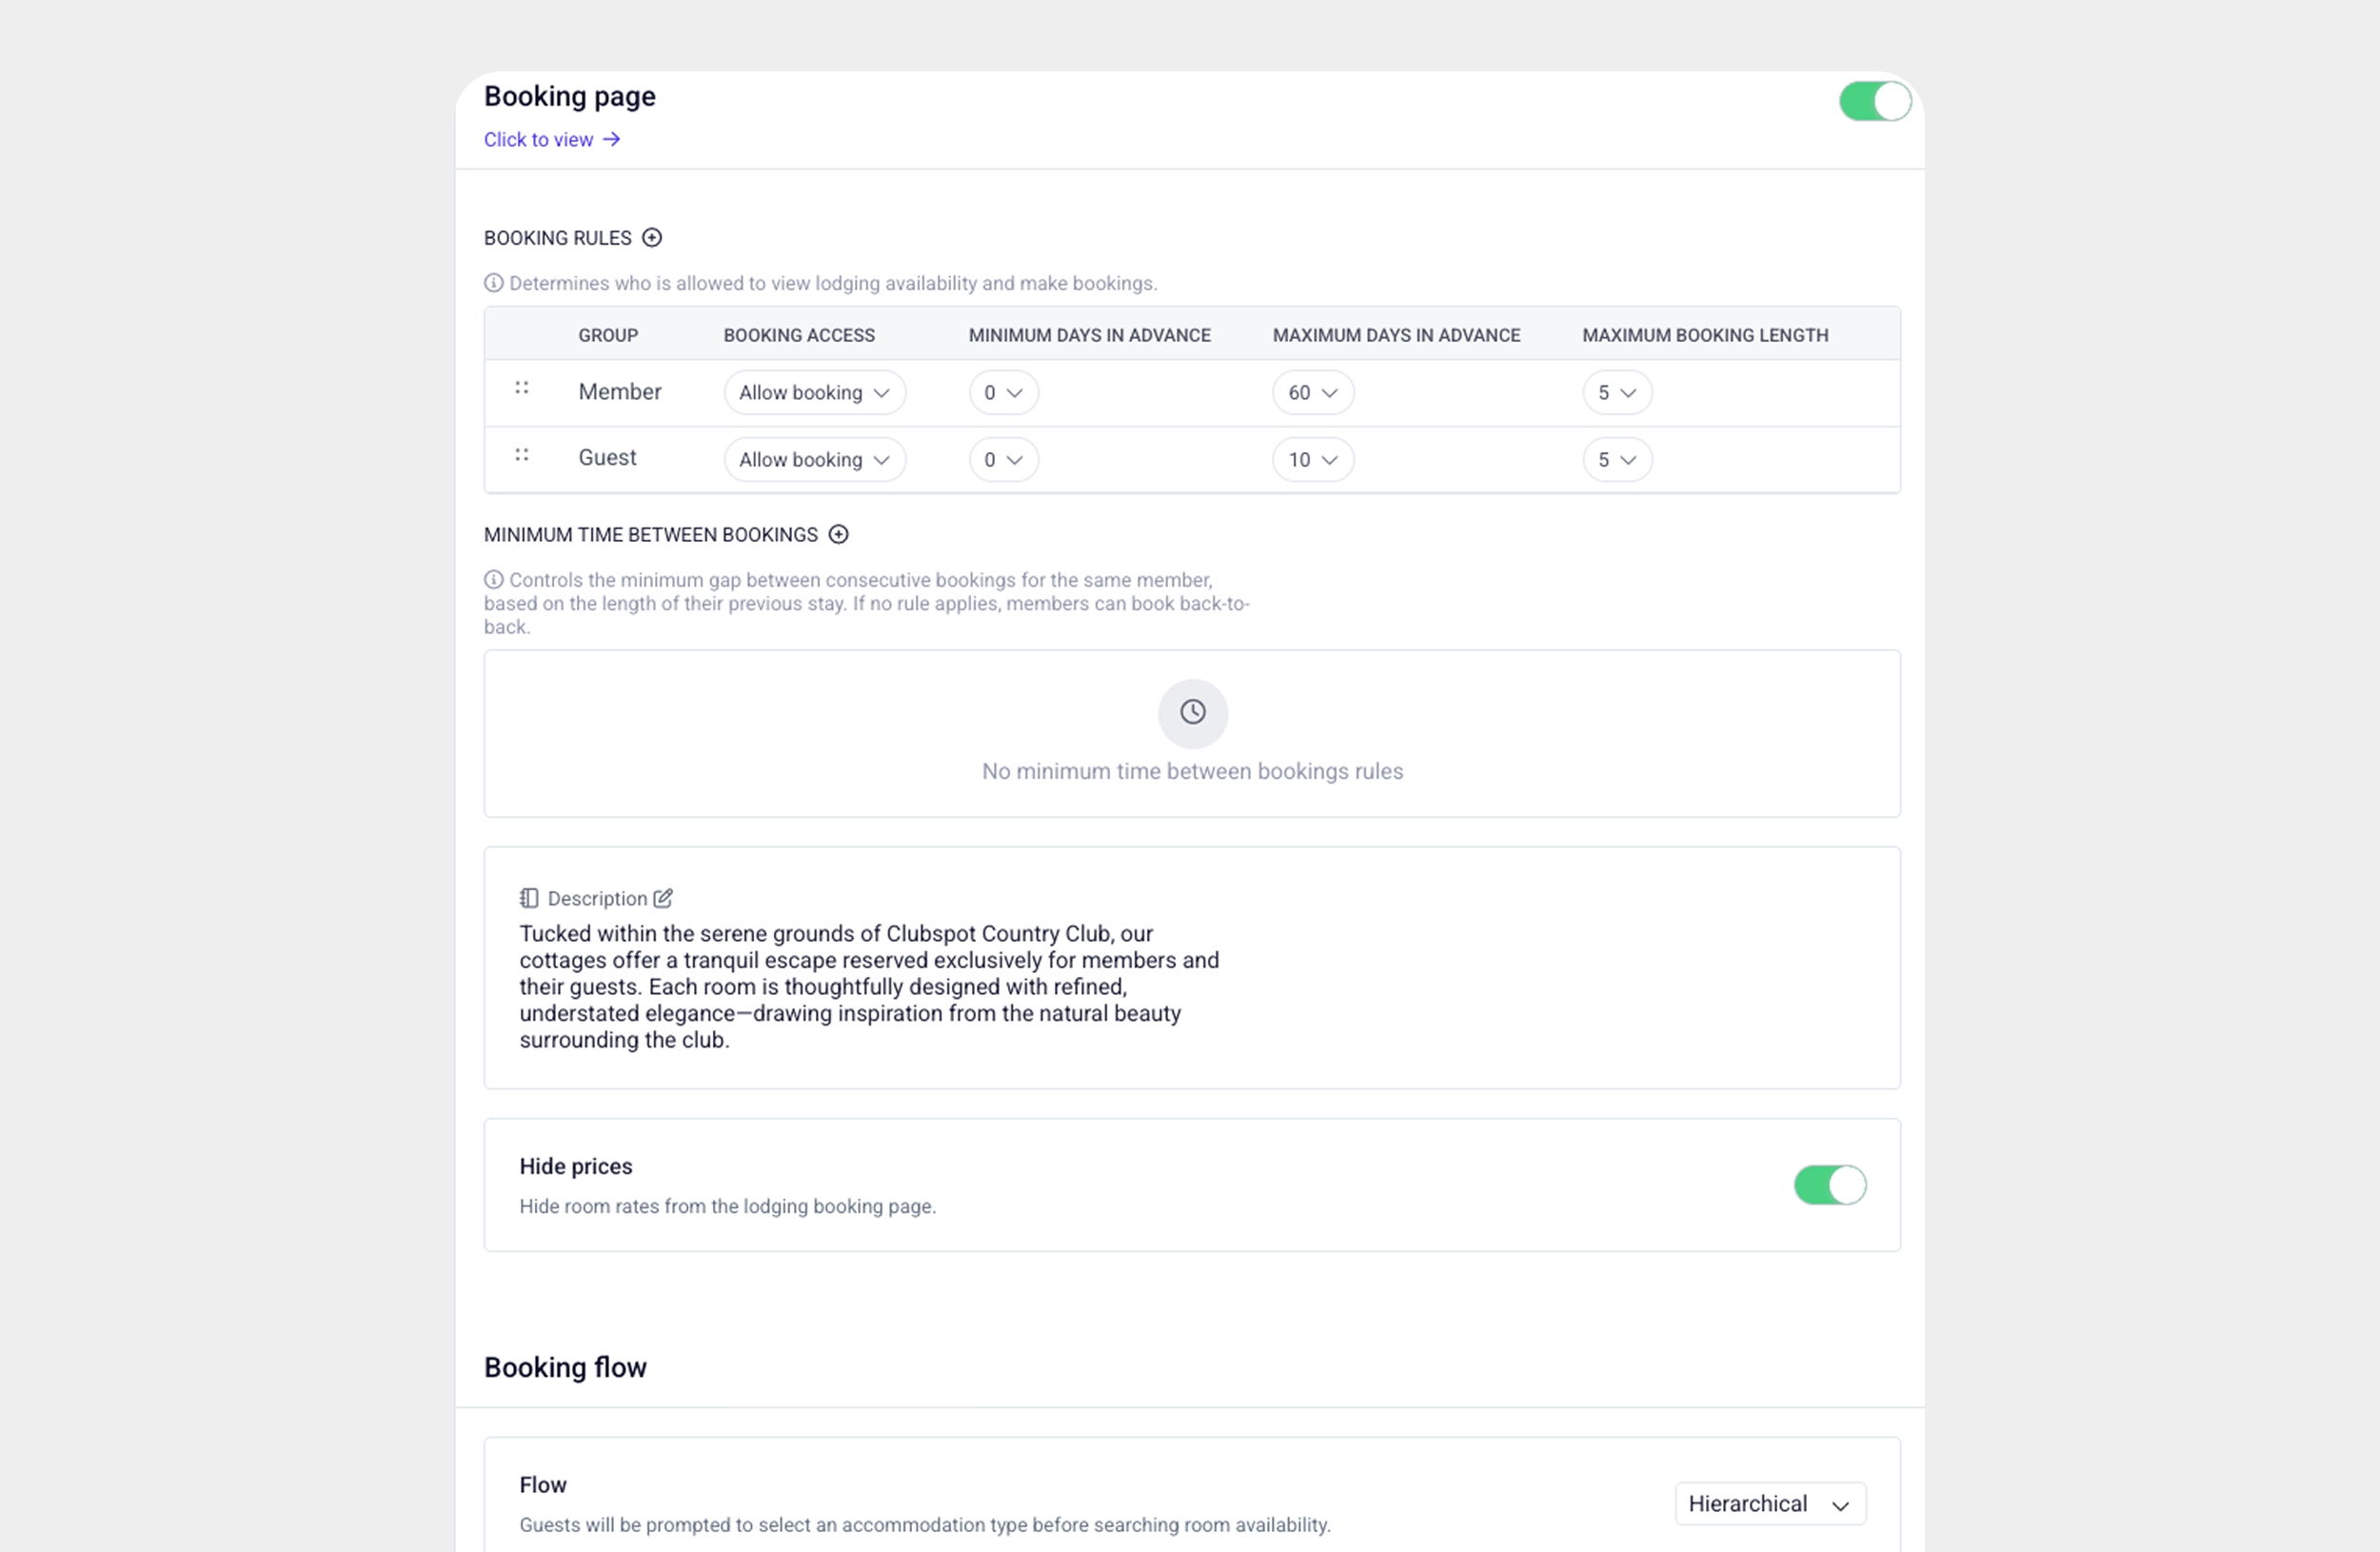
Task: Open the Hierarchical flow dropdown
Action: point(1769,1503)
